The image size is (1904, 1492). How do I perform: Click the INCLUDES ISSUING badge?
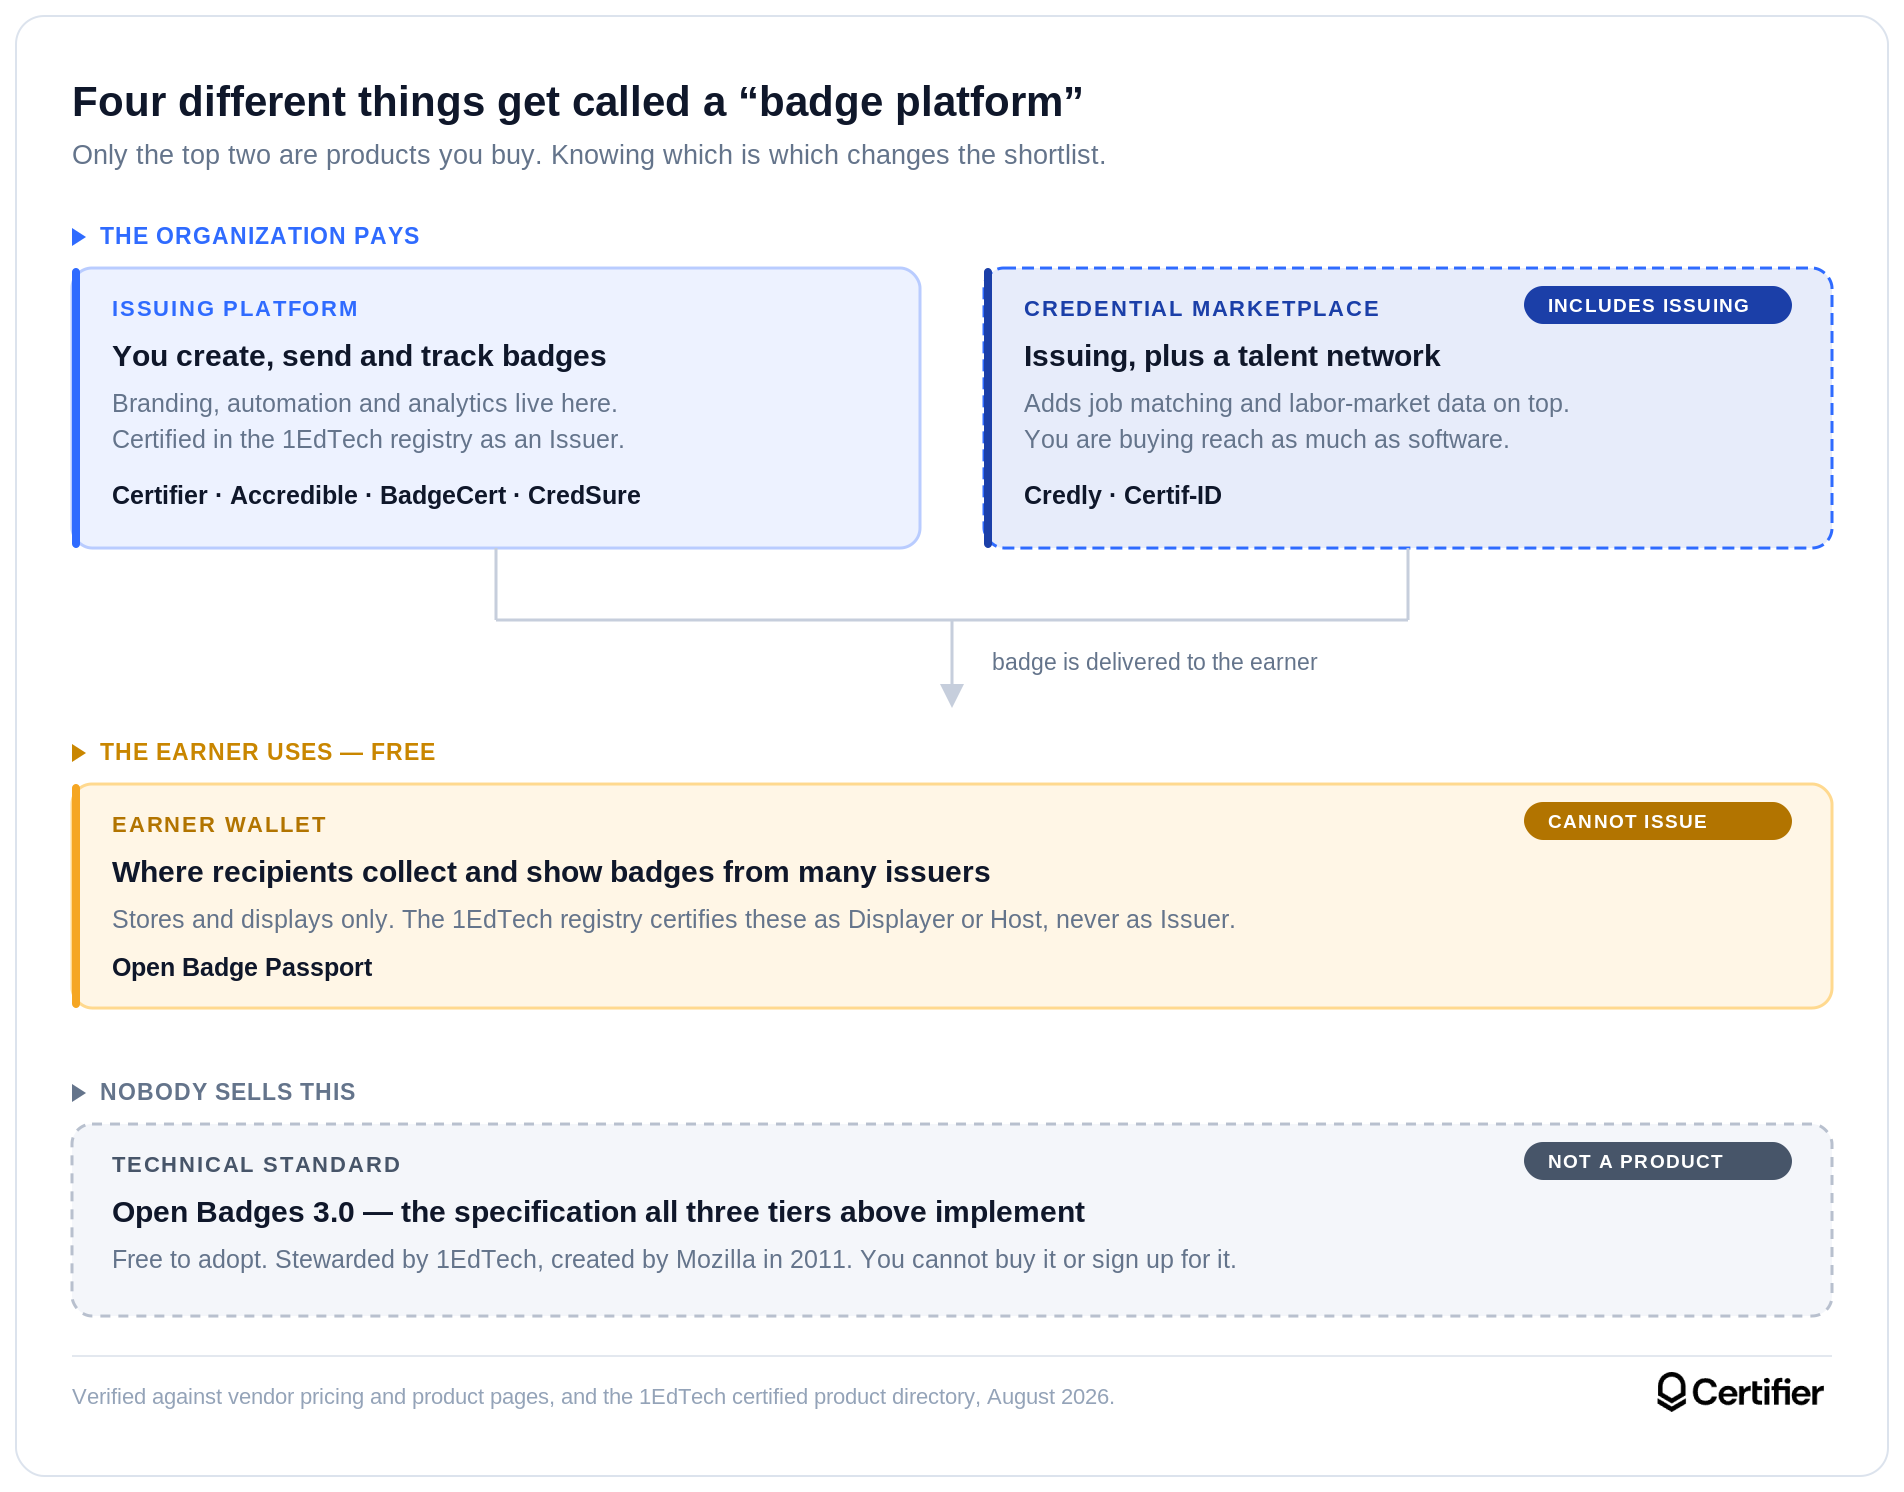(1657, 305)
